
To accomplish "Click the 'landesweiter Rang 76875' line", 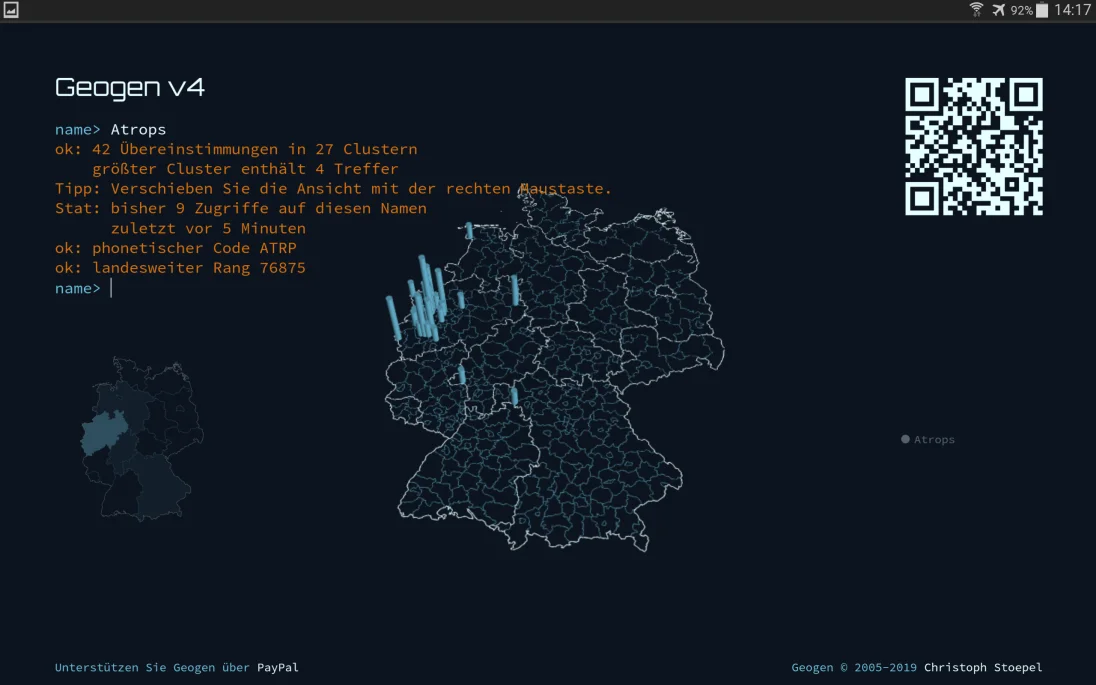I will (180, 268).
